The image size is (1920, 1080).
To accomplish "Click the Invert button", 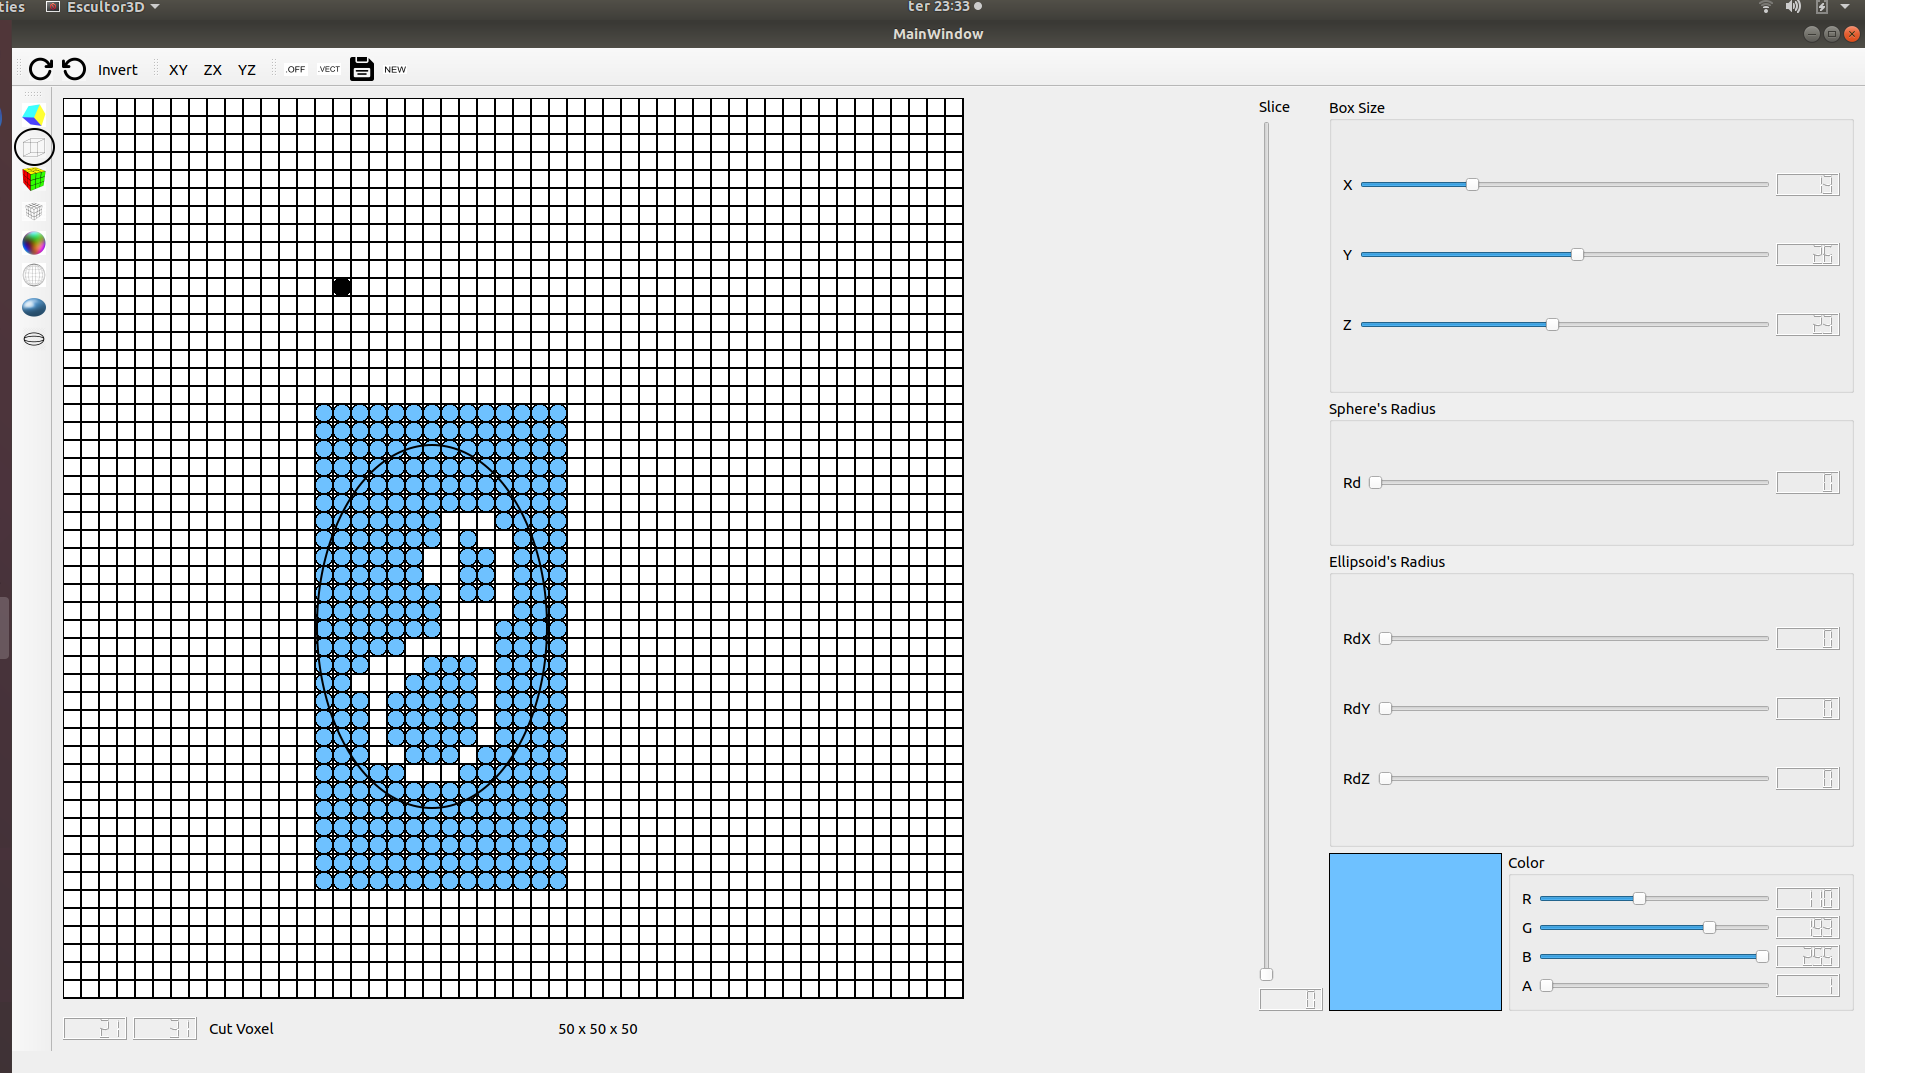I will 117,69.
